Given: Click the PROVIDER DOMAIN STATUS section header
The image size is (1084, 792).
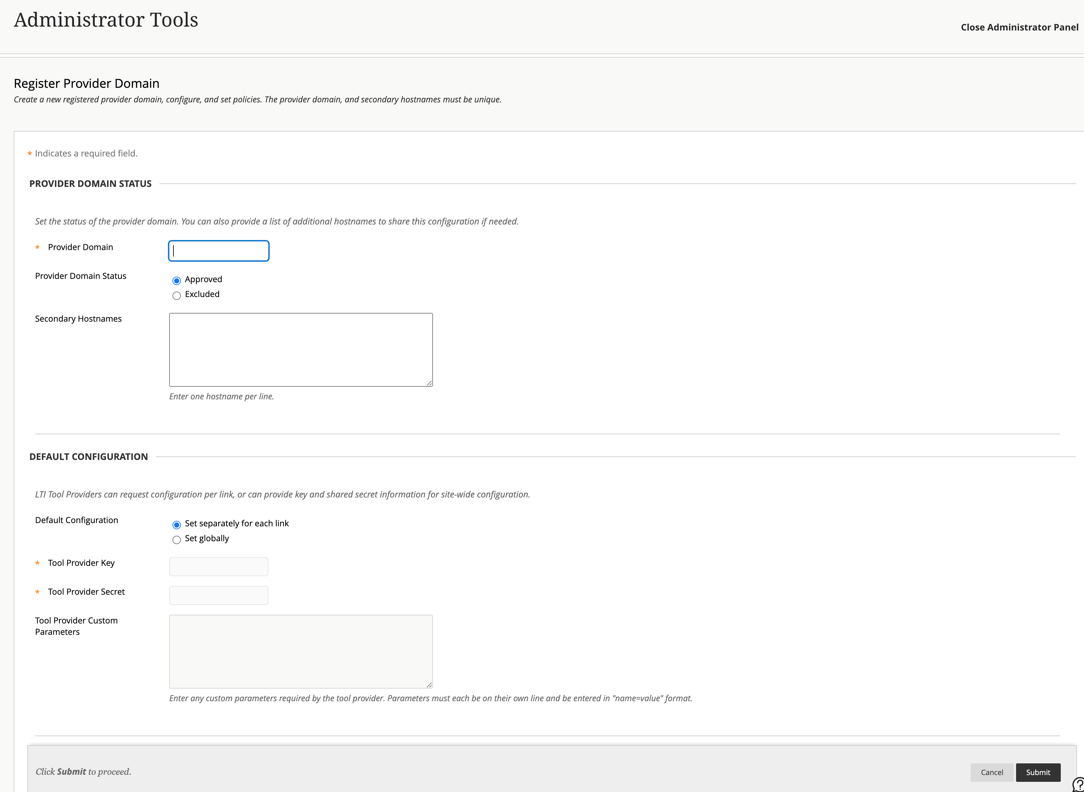Looking at the screenshot, I should [91, 184].
